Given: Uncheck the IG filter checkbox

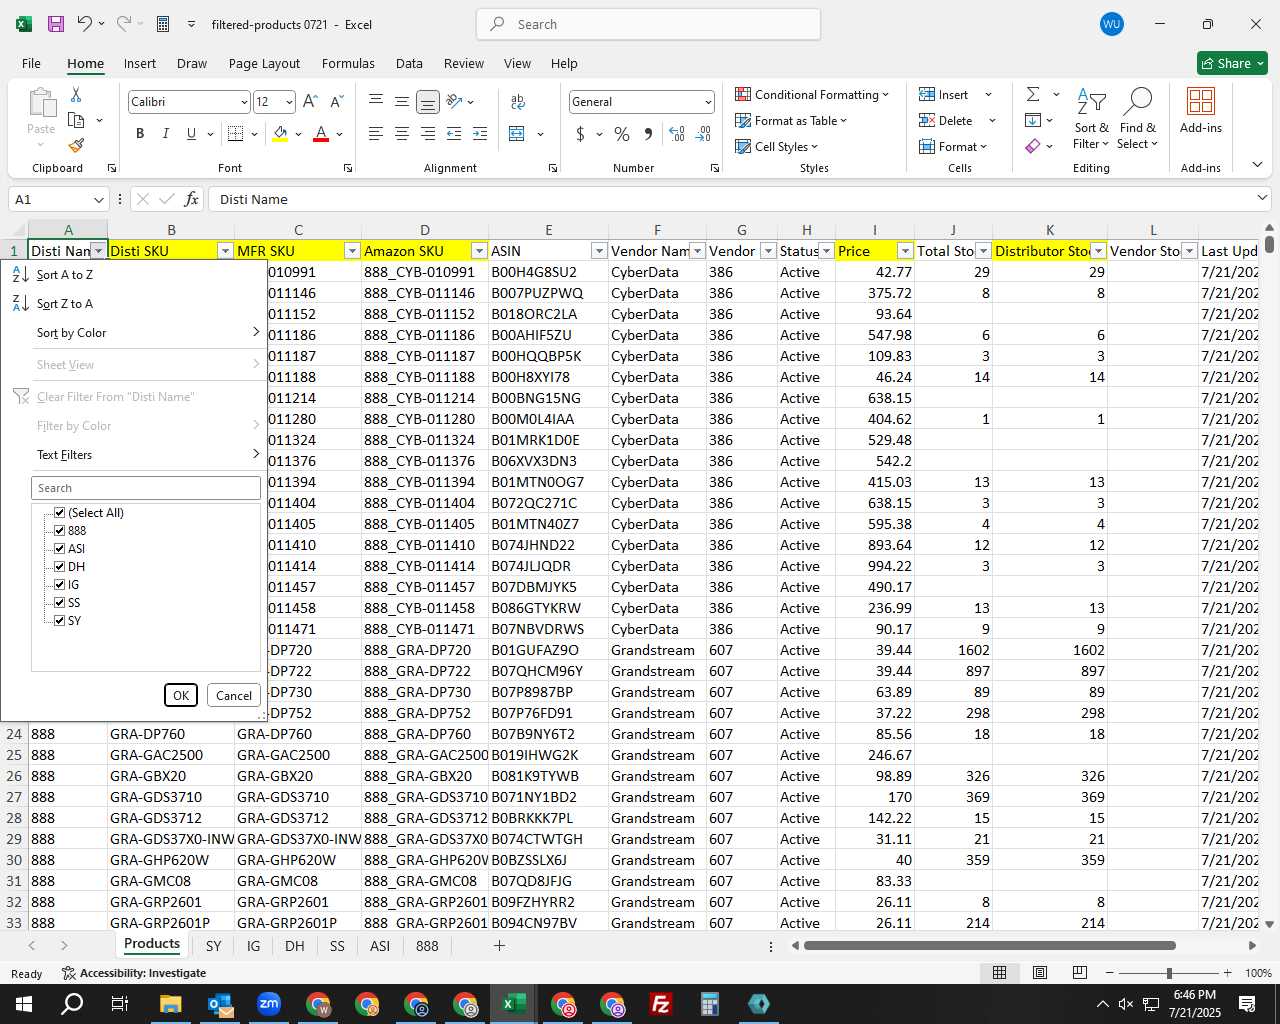Looking at the screenshot, I should [x=59, y=584].
